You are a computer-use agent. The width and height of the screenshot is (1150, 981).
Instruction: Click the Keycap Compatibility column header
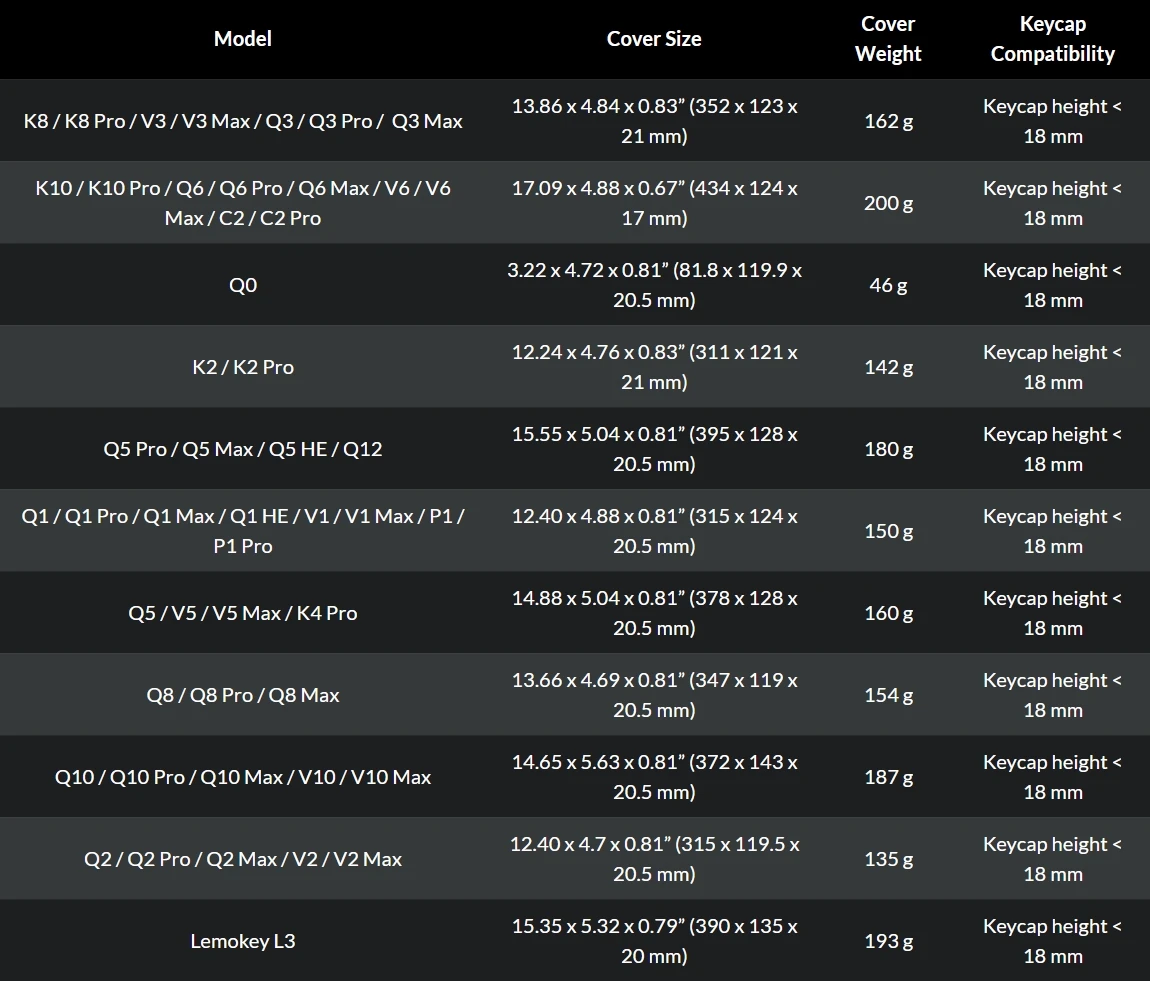click(1052, 39)
